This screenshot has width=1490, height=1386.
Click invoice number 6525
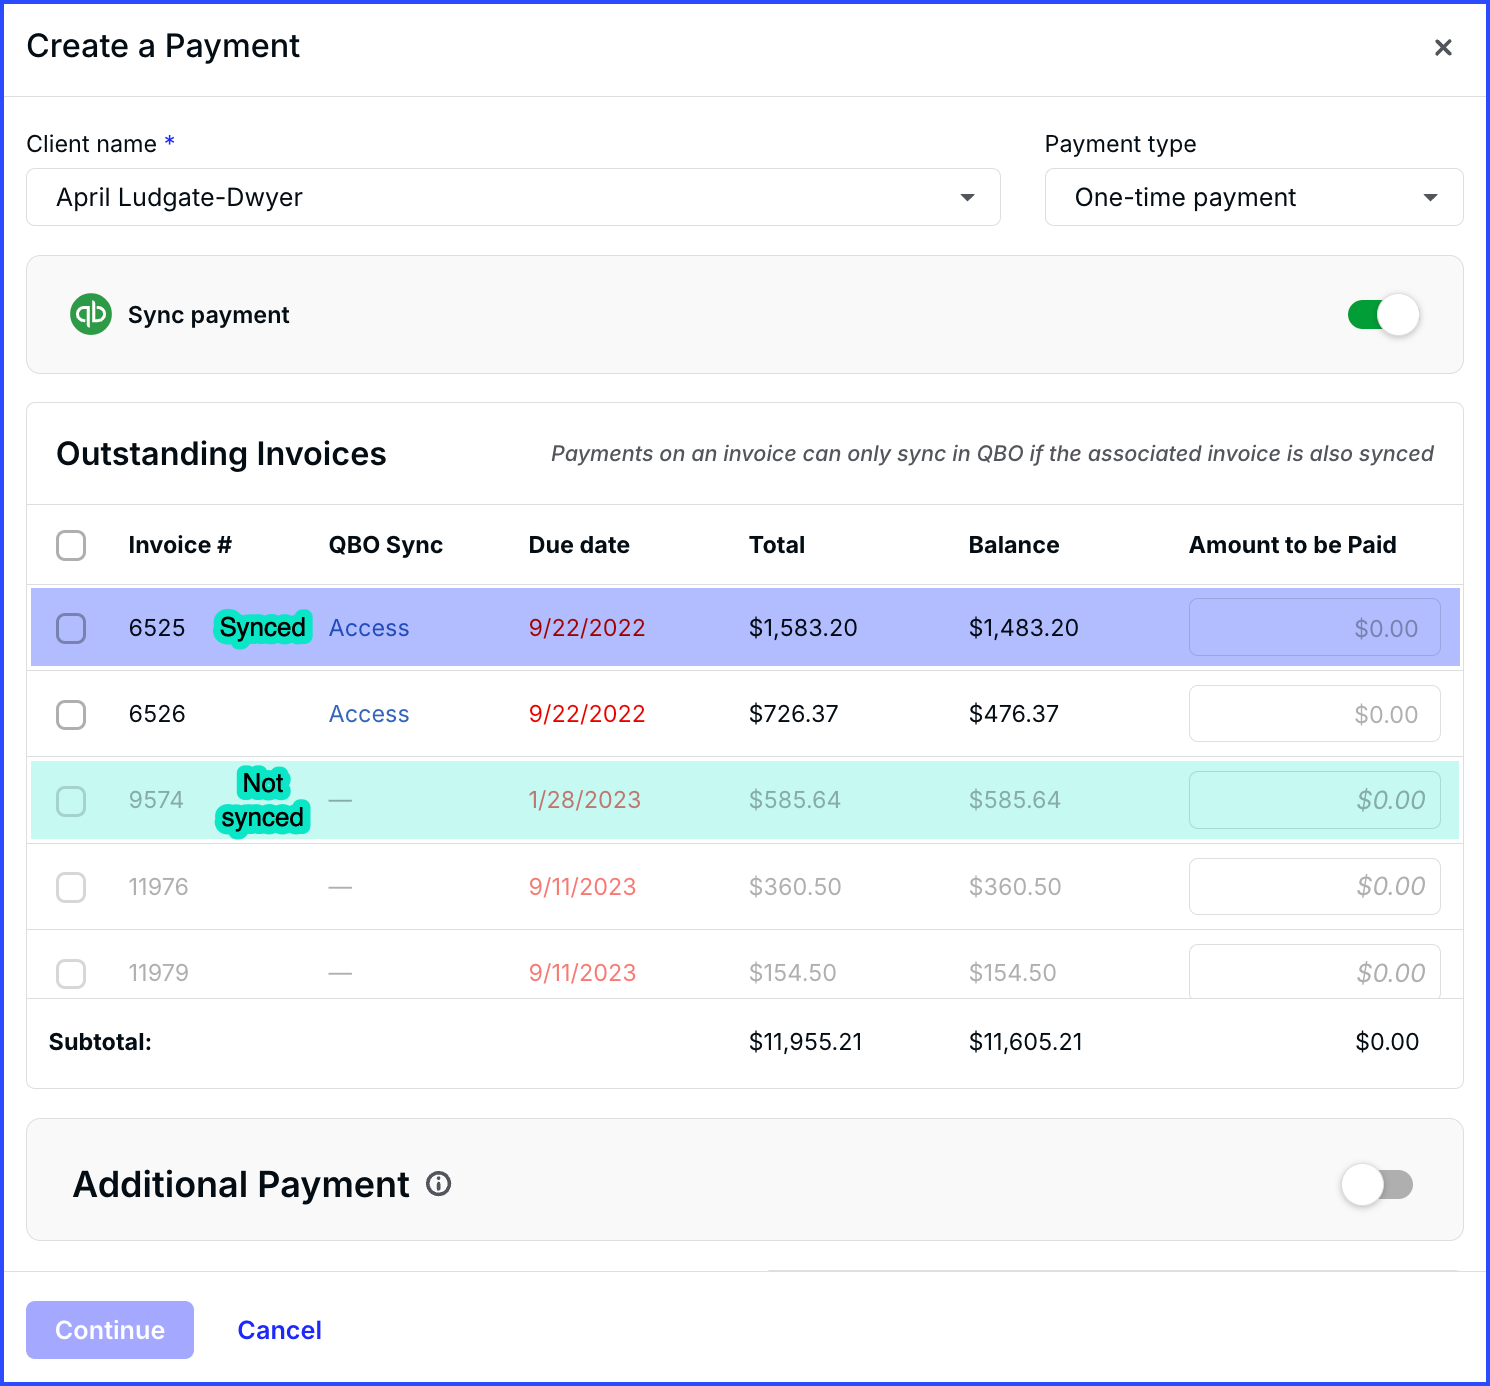click(x=157, y=628)
